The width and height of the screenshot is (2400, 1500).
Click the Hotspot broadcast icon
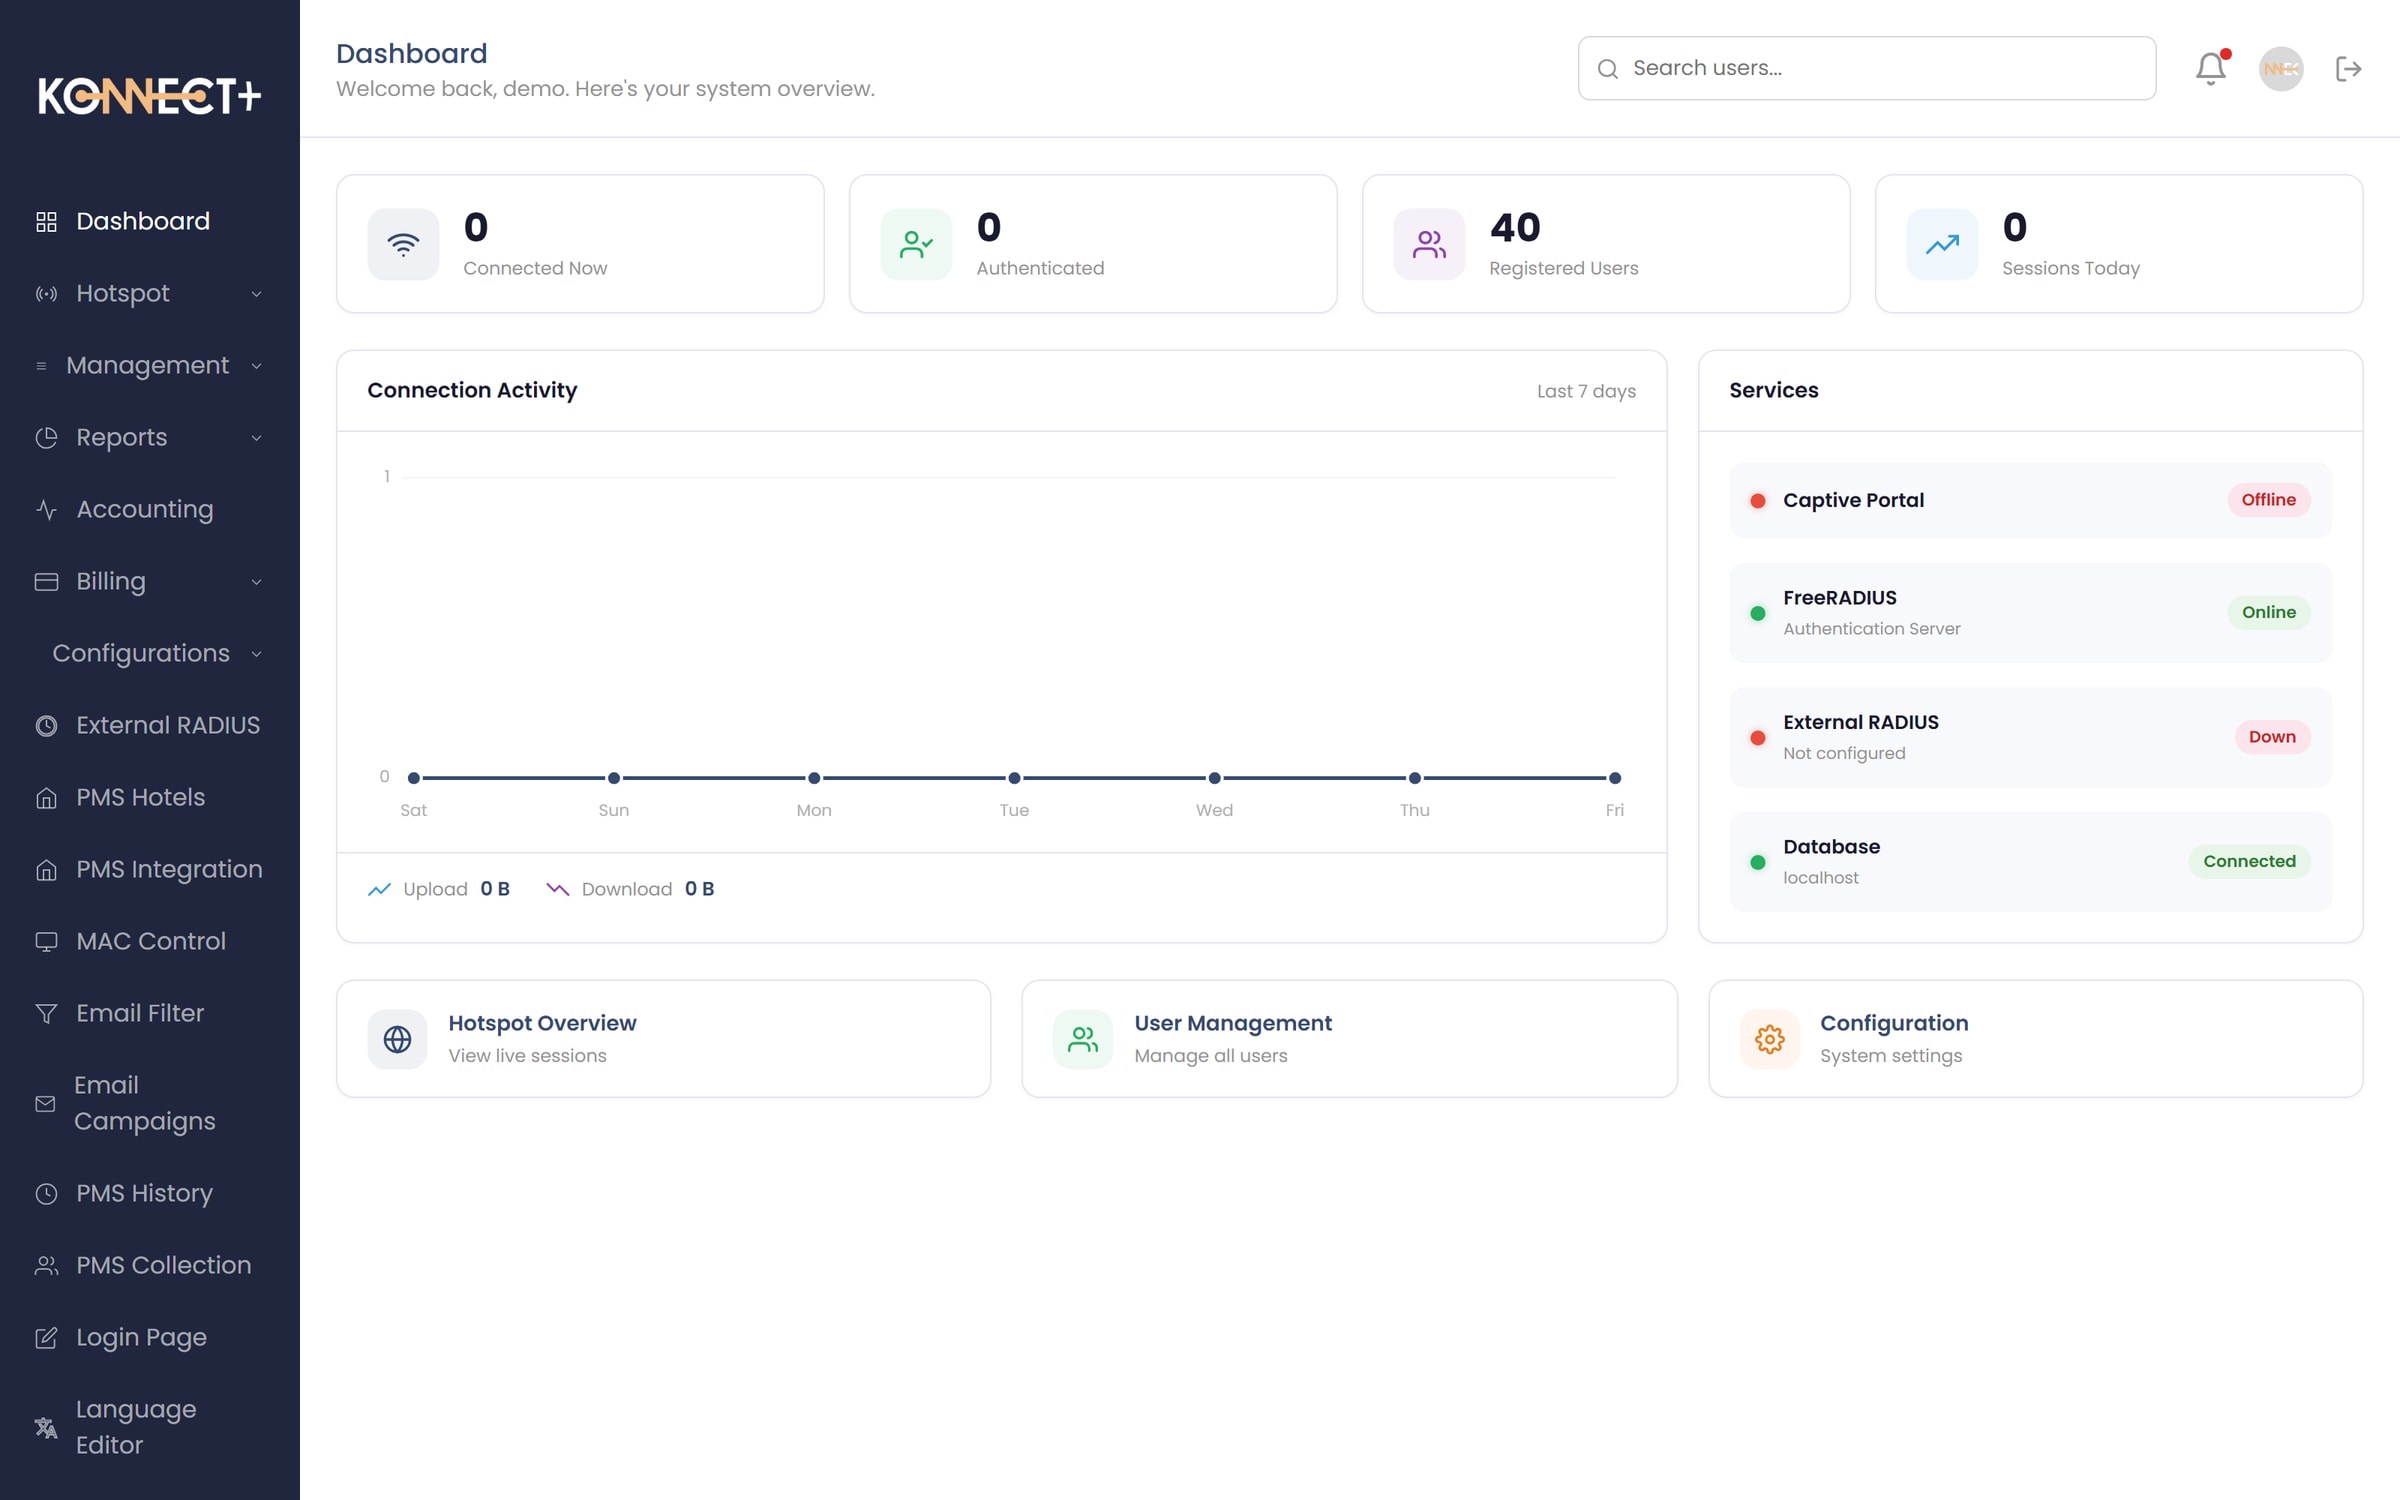(46, 294)
